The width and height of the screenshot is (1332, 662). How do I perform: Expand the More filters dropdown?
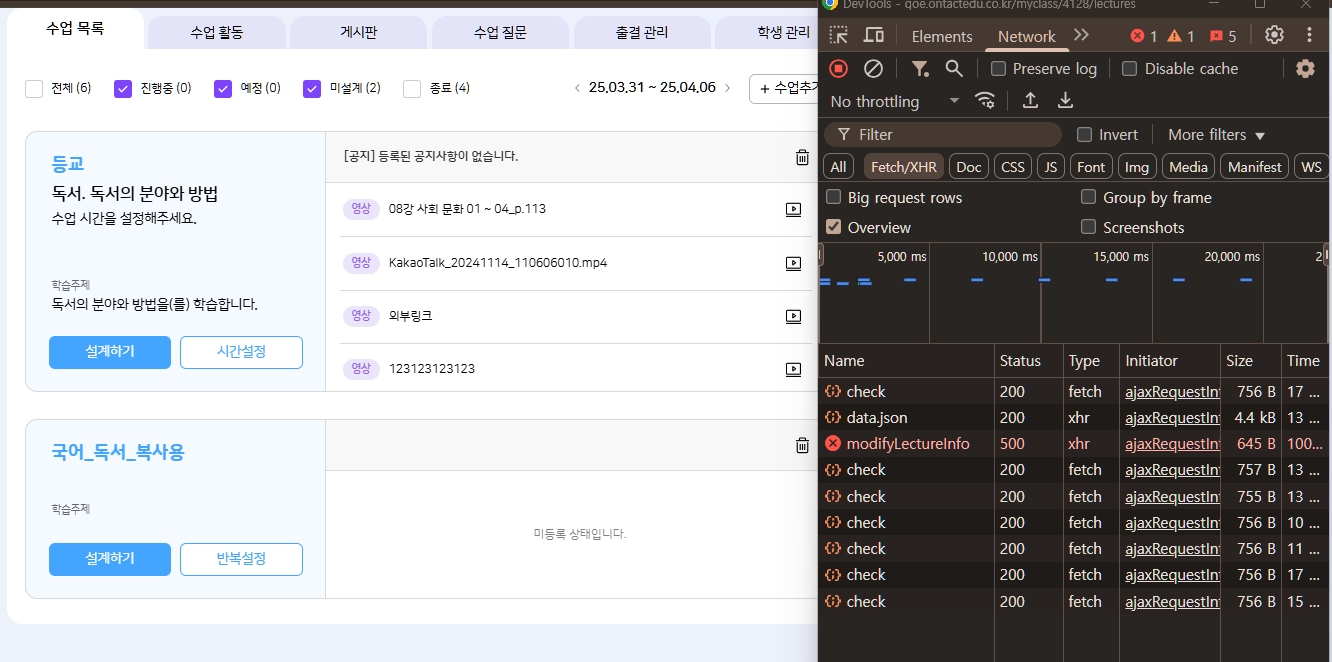1216,135
